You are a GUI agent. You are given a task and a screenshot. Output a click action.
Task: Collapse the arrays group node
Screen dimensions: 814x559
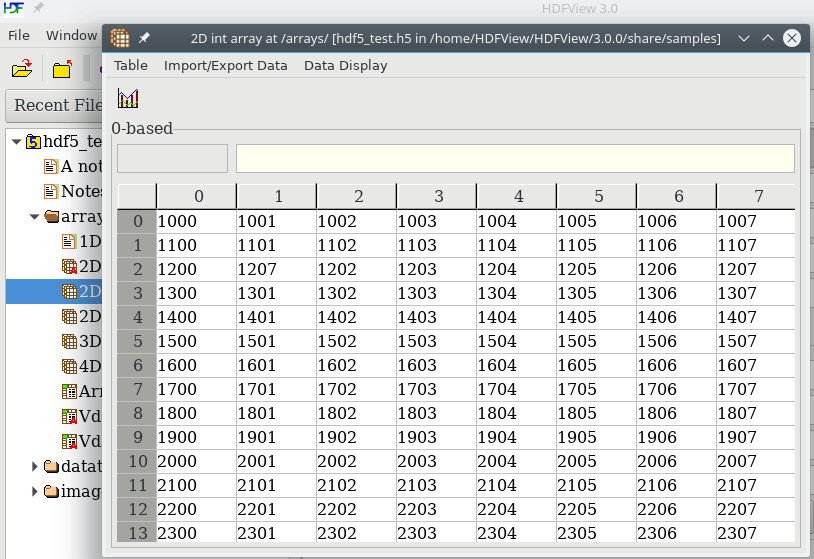click(34, 216)
